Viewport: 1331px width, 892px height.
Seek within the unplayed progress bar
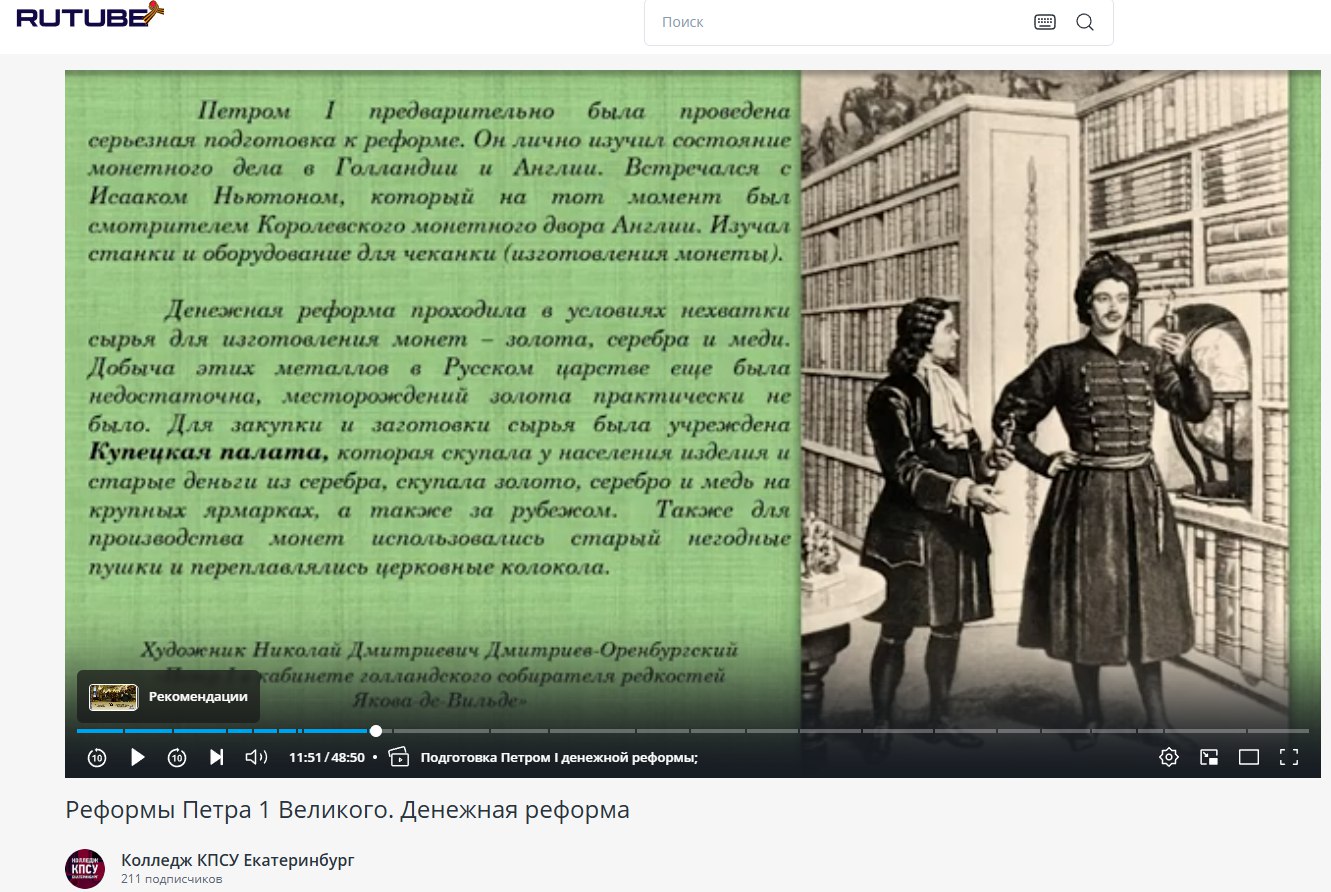pyautogui.click(x=845, y=731)
